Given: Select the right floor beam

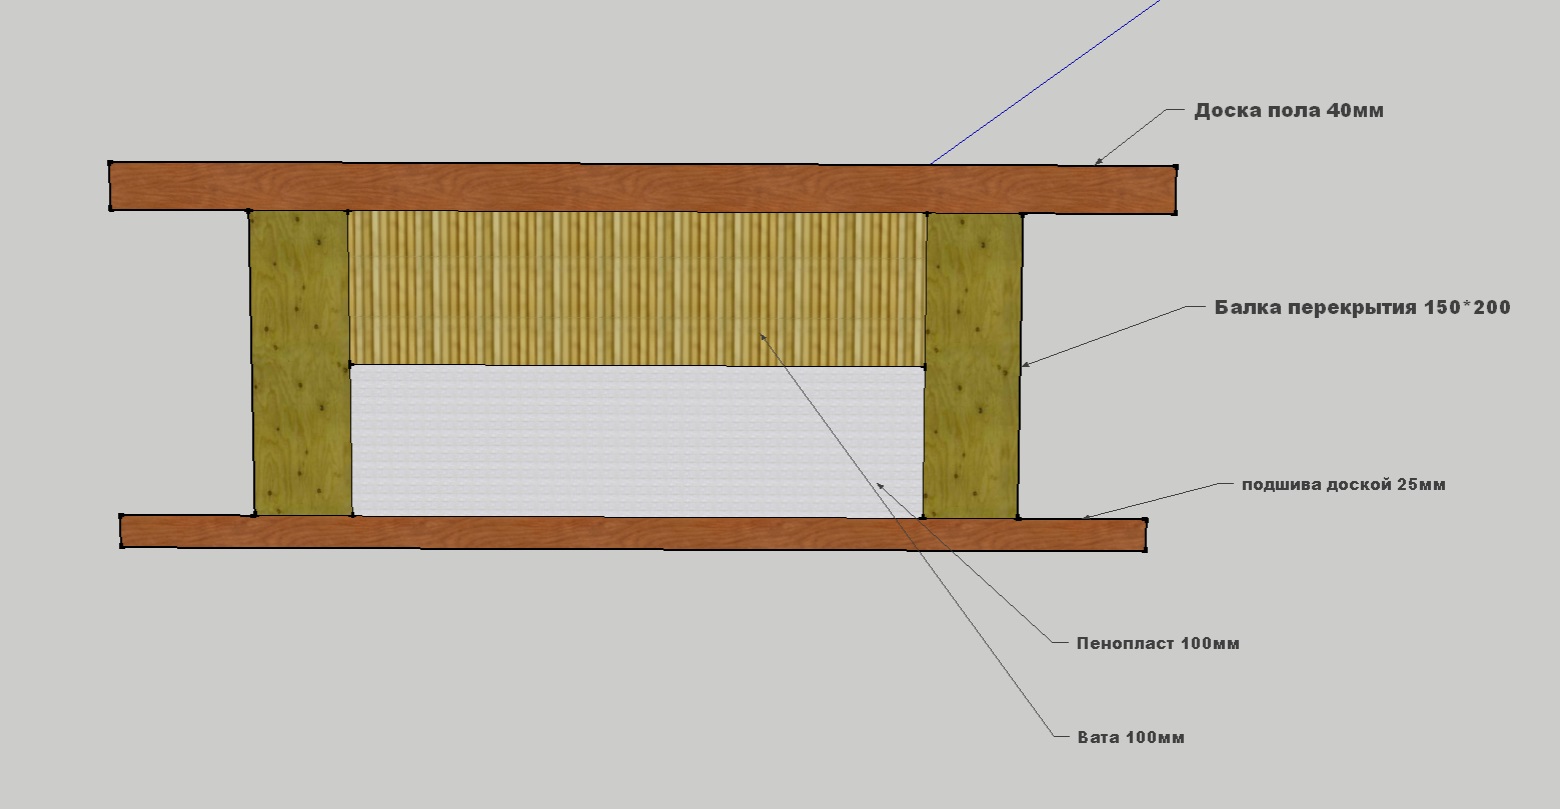Looking at the screenshot, I should click(x=972, y=365).
